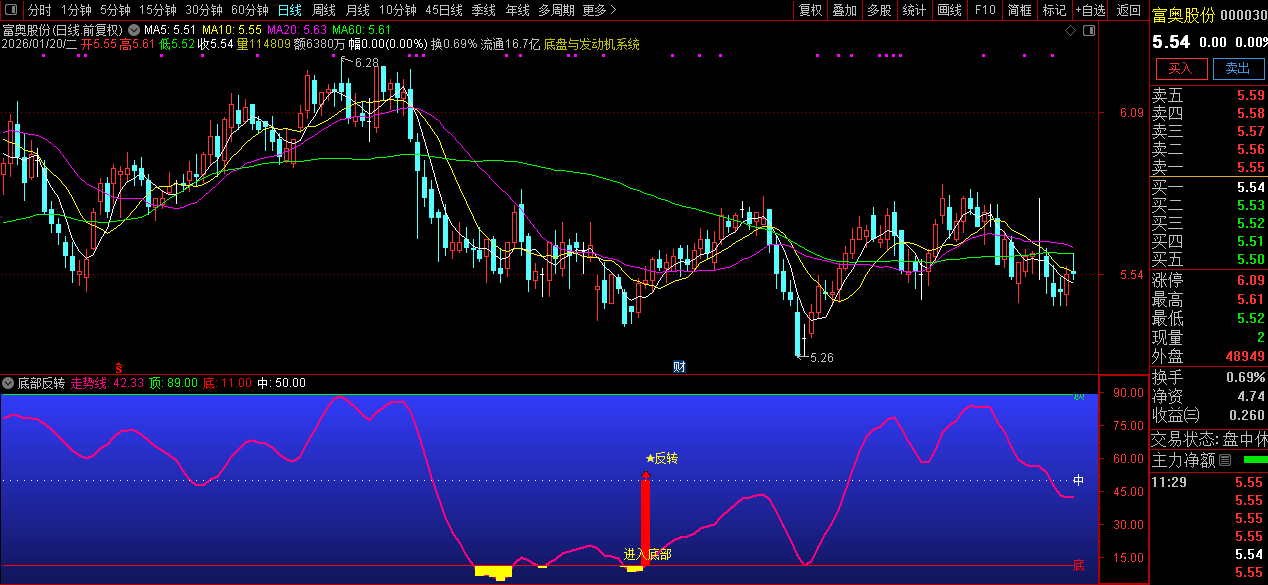
Task: Open the 画线 drawing tools
Action: (949, 10)
